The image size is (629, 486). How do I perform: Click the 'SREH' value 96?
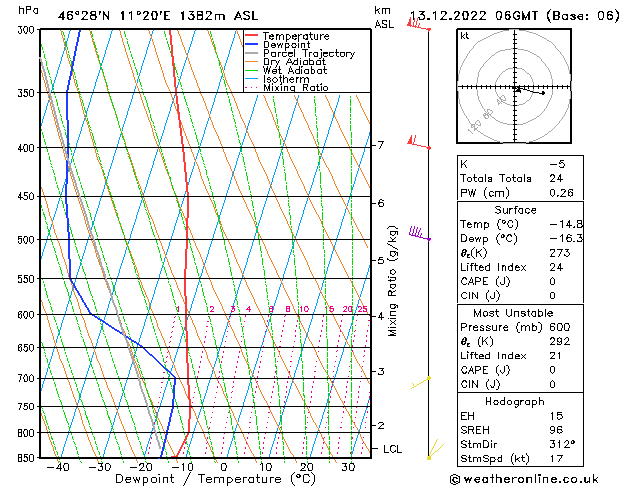tap(556, 430)
